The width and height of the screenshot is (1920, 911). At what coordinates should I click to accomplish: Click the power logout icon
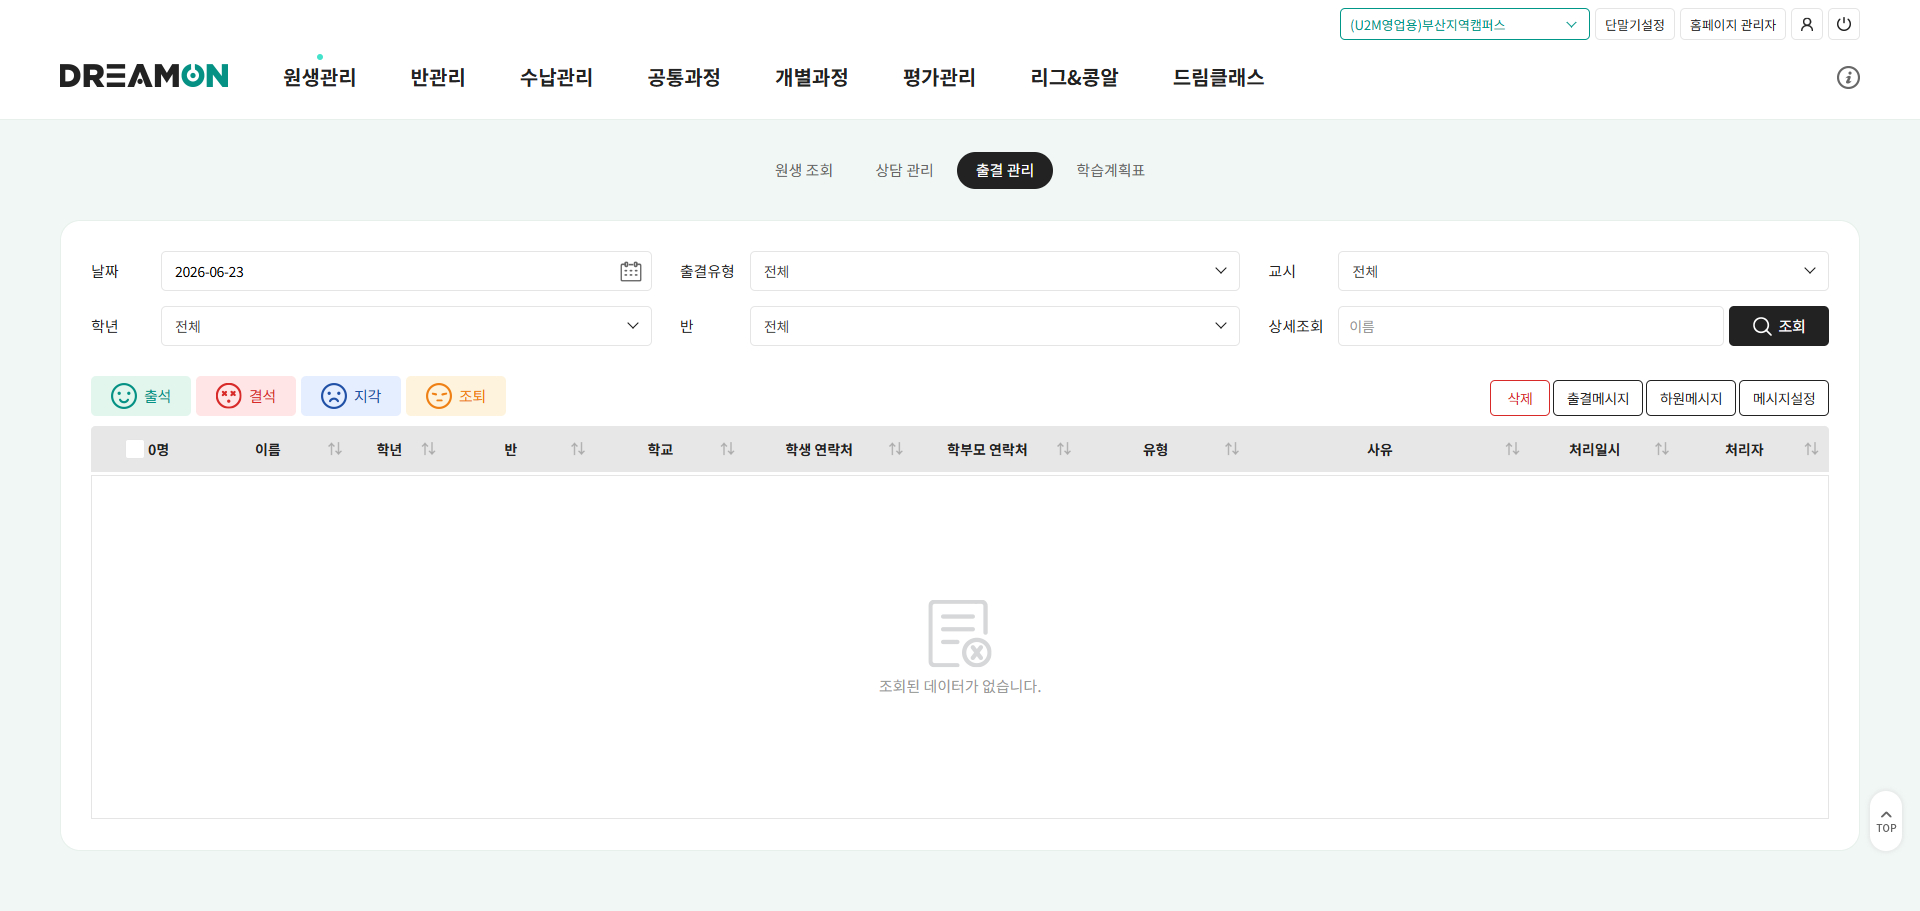(1844, 24)
